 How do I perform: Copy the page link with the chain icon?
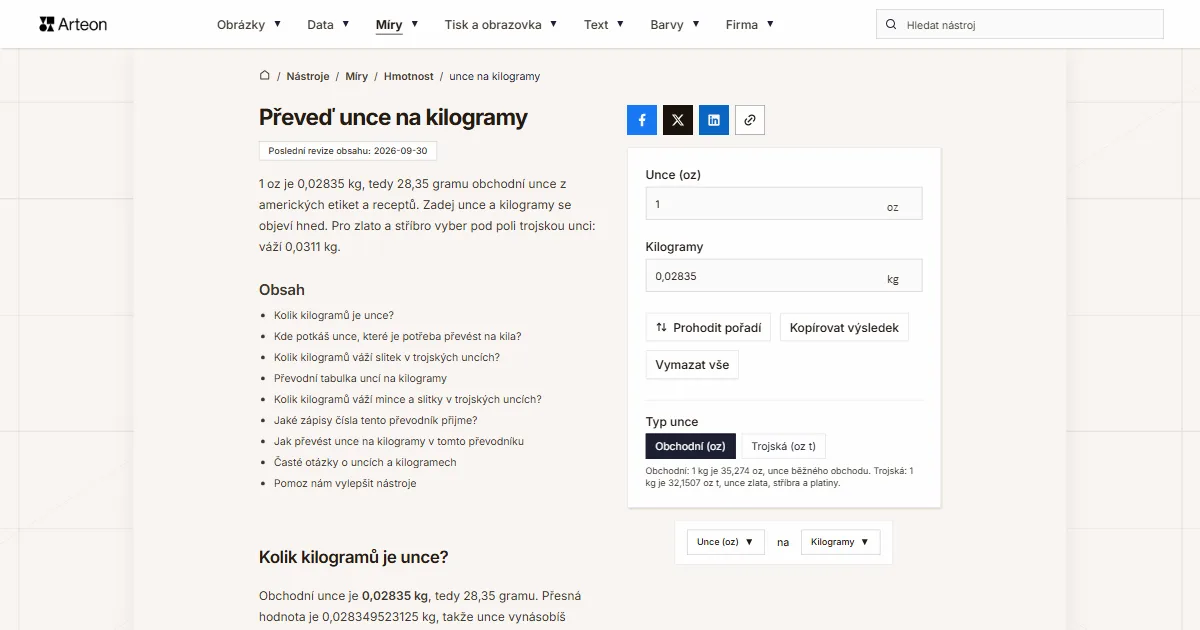pyautogui.click(x=750, y=120)
